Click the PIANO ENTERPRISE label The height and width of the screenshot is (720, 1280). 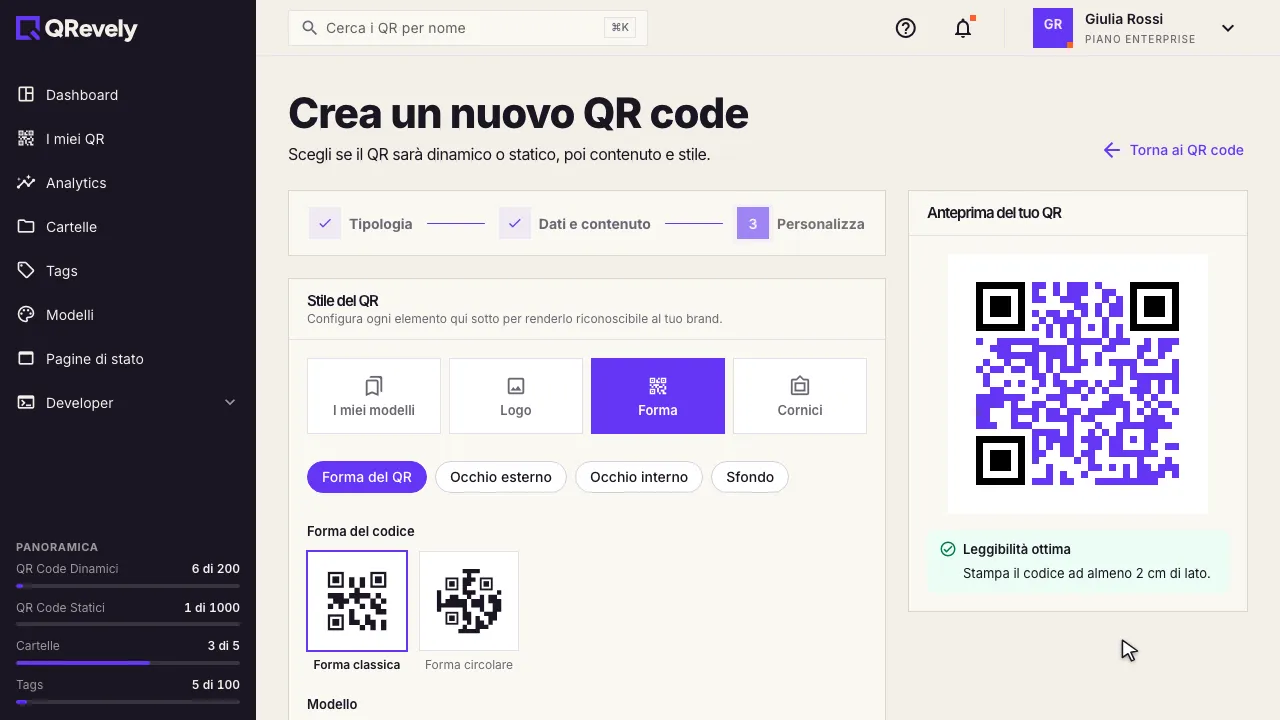click(1140, 40)
